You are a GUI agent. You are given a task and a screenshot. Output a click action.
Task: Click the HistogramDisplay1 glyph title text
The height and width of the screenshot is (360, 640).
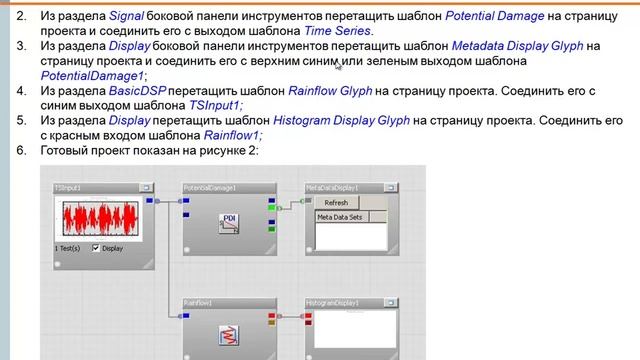332,303
